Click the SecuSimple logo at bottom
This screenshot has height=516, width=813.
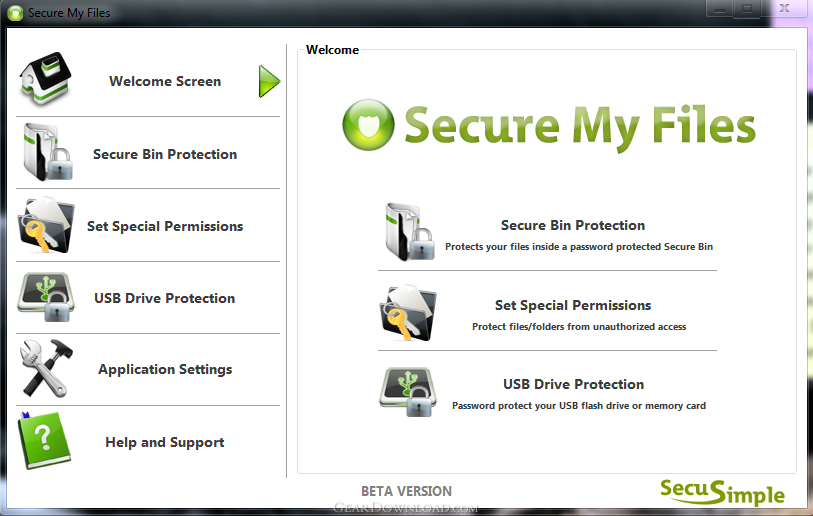click(x=722, y=492)
